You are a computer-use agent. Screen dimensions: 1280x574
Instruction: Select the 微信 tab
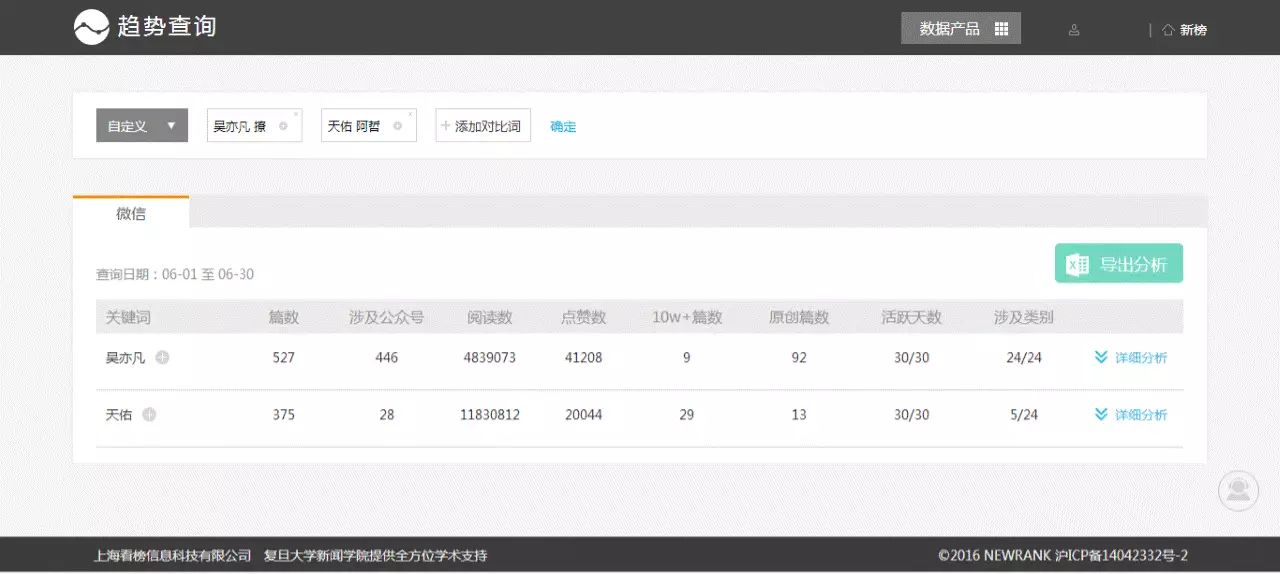(x=131, y=213)
